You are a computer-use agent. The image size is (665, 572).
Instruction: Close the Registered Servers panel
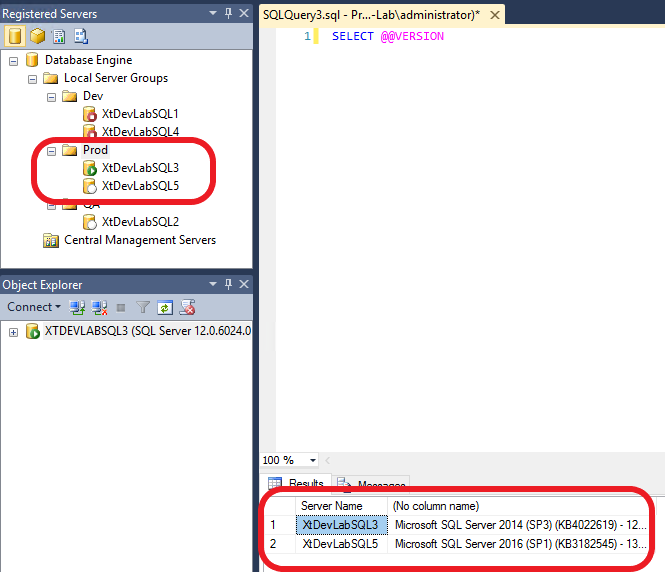tap(244, 13)
